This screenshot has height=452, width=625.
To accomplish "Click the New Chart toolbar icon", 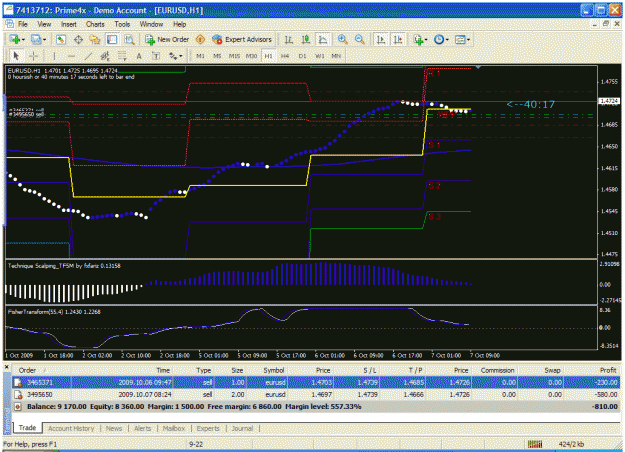I will click(15, 39).
